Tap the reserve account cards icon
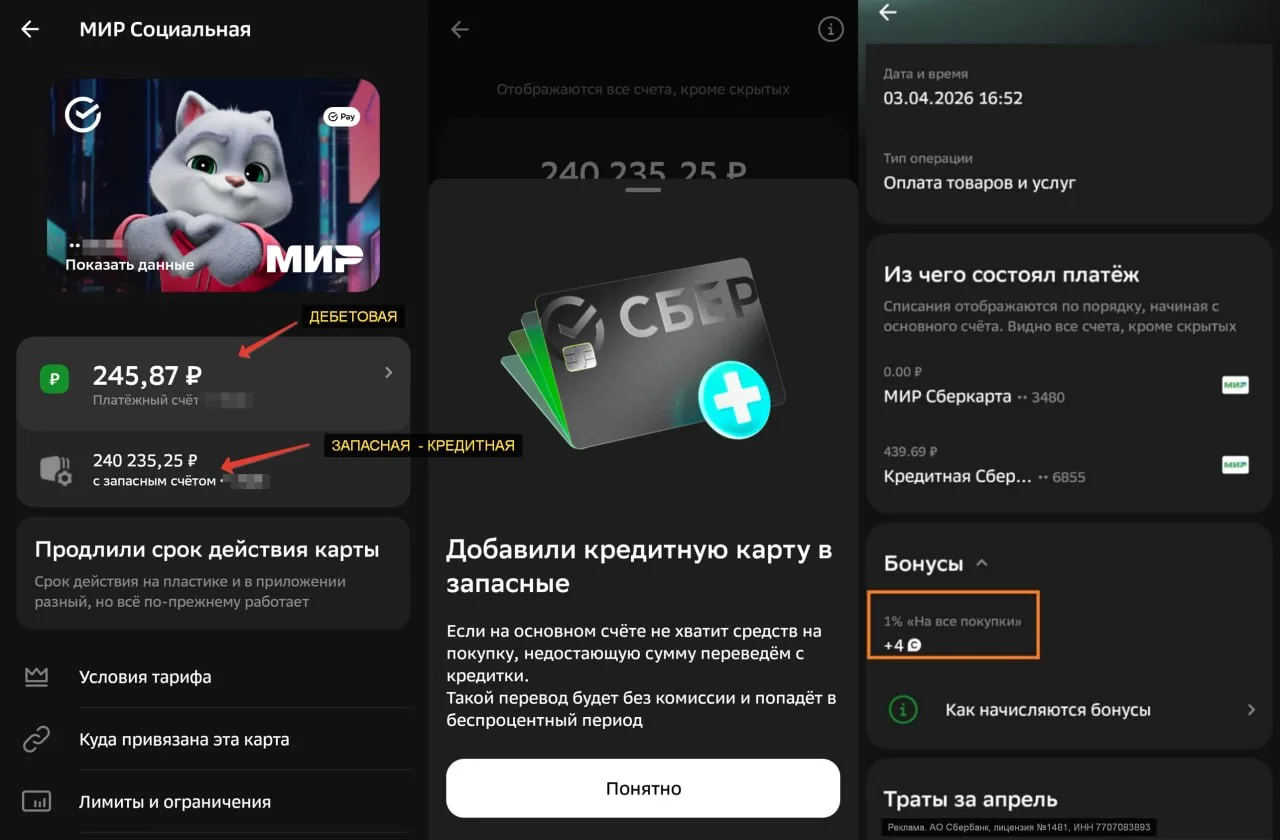The image size is (1280, 840). coord(55,469)
